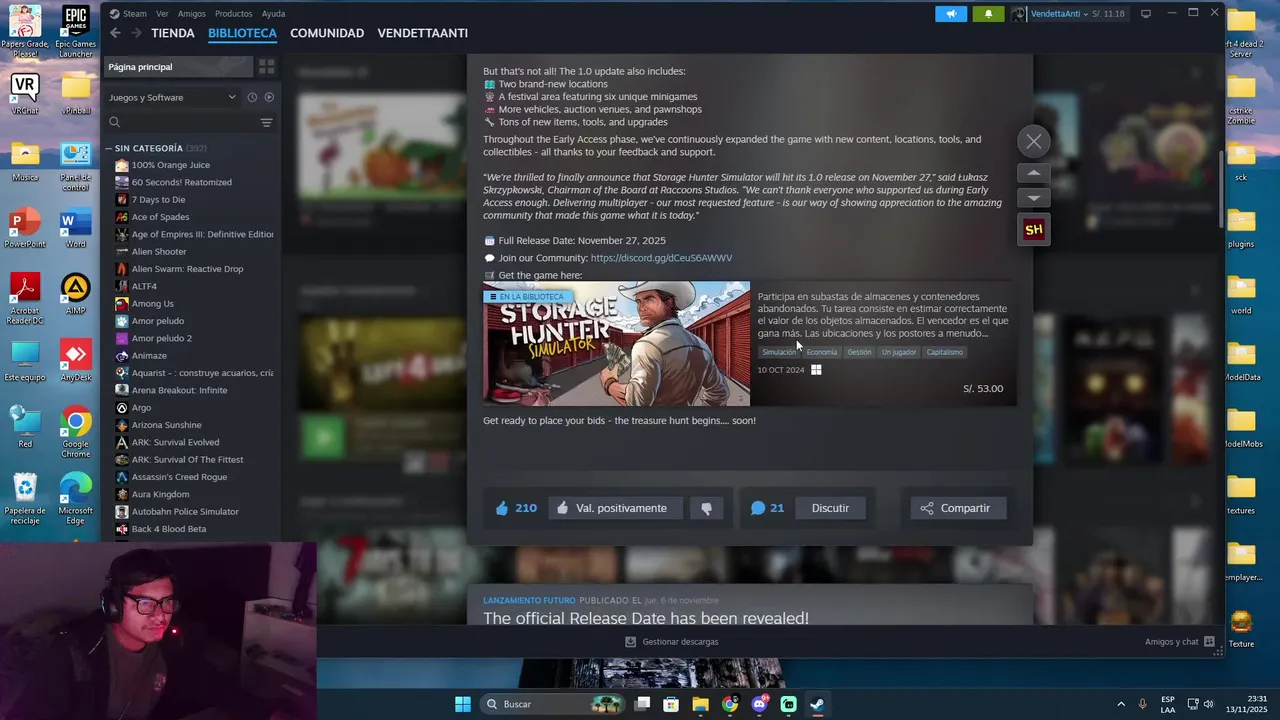The image size is (1280, 720).
Task: Click the clock sort-by-recent icon
Action: (x=252, y=97)
